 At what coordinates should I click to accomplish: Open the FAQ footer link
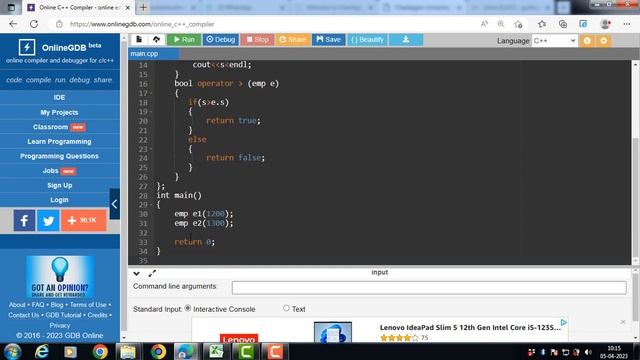coord(38,304)
